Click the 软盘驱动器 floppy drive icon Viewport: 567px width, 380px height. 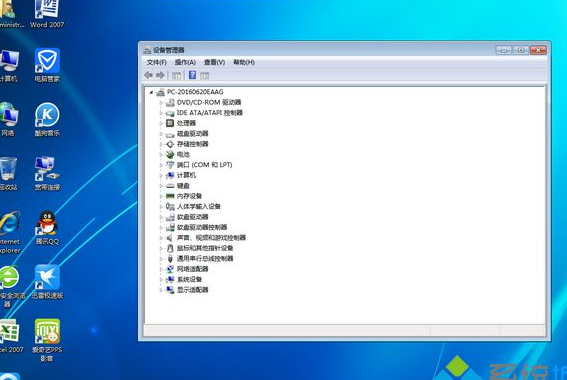(x=170, y=217)
